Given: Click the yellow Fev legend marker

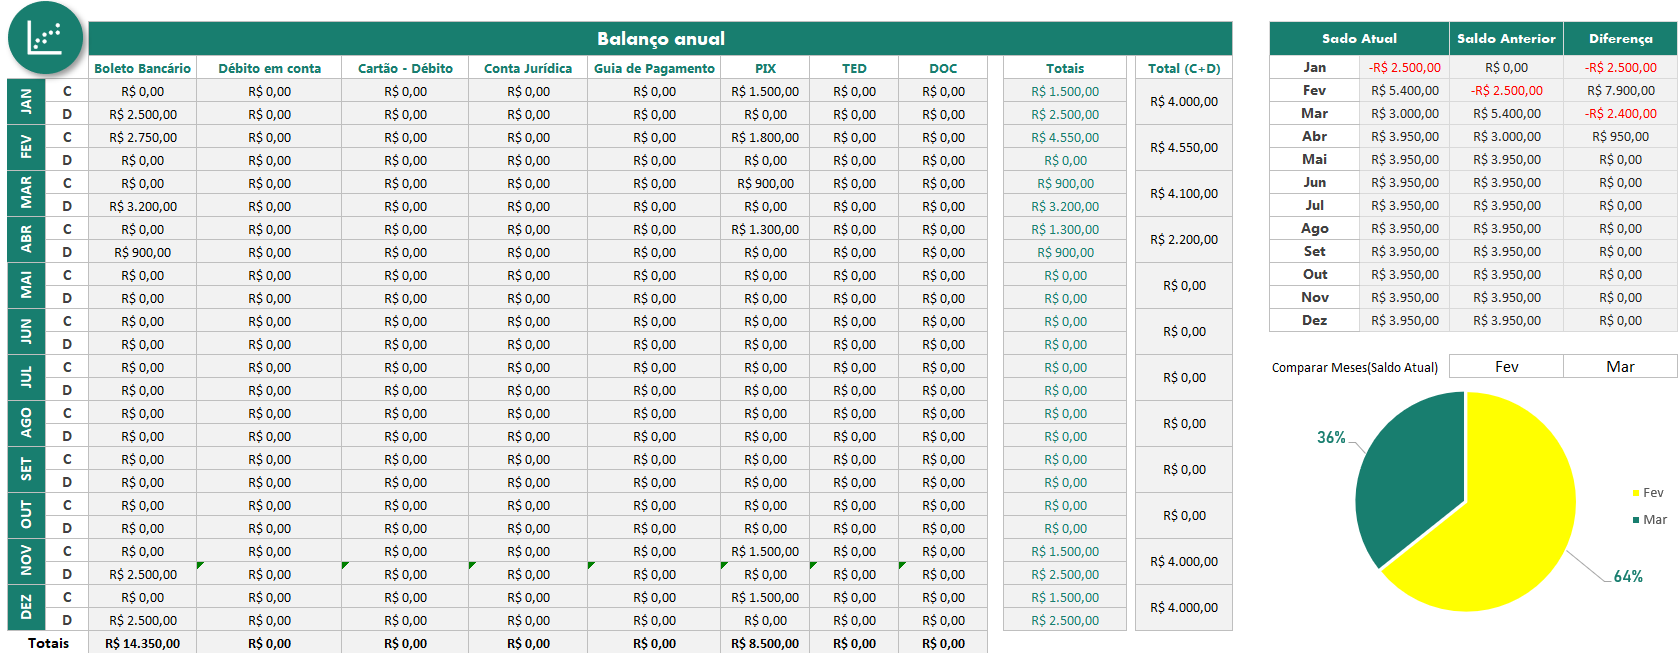Looking at the screenshot, I should point(1636,493).
